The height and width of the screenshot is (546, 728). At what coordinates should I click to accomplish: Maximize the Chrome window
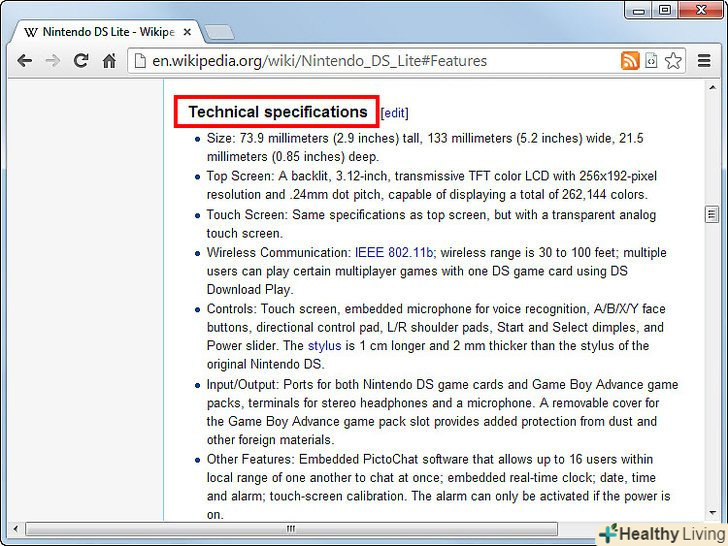(665, 10)
